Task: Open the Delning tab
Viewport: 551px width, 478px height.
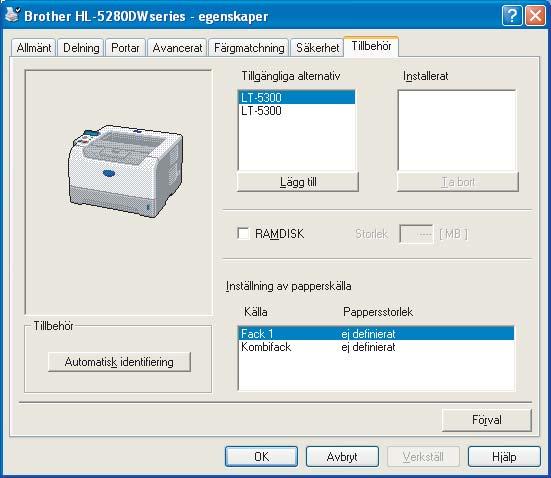Action: (x=81, y=48)
